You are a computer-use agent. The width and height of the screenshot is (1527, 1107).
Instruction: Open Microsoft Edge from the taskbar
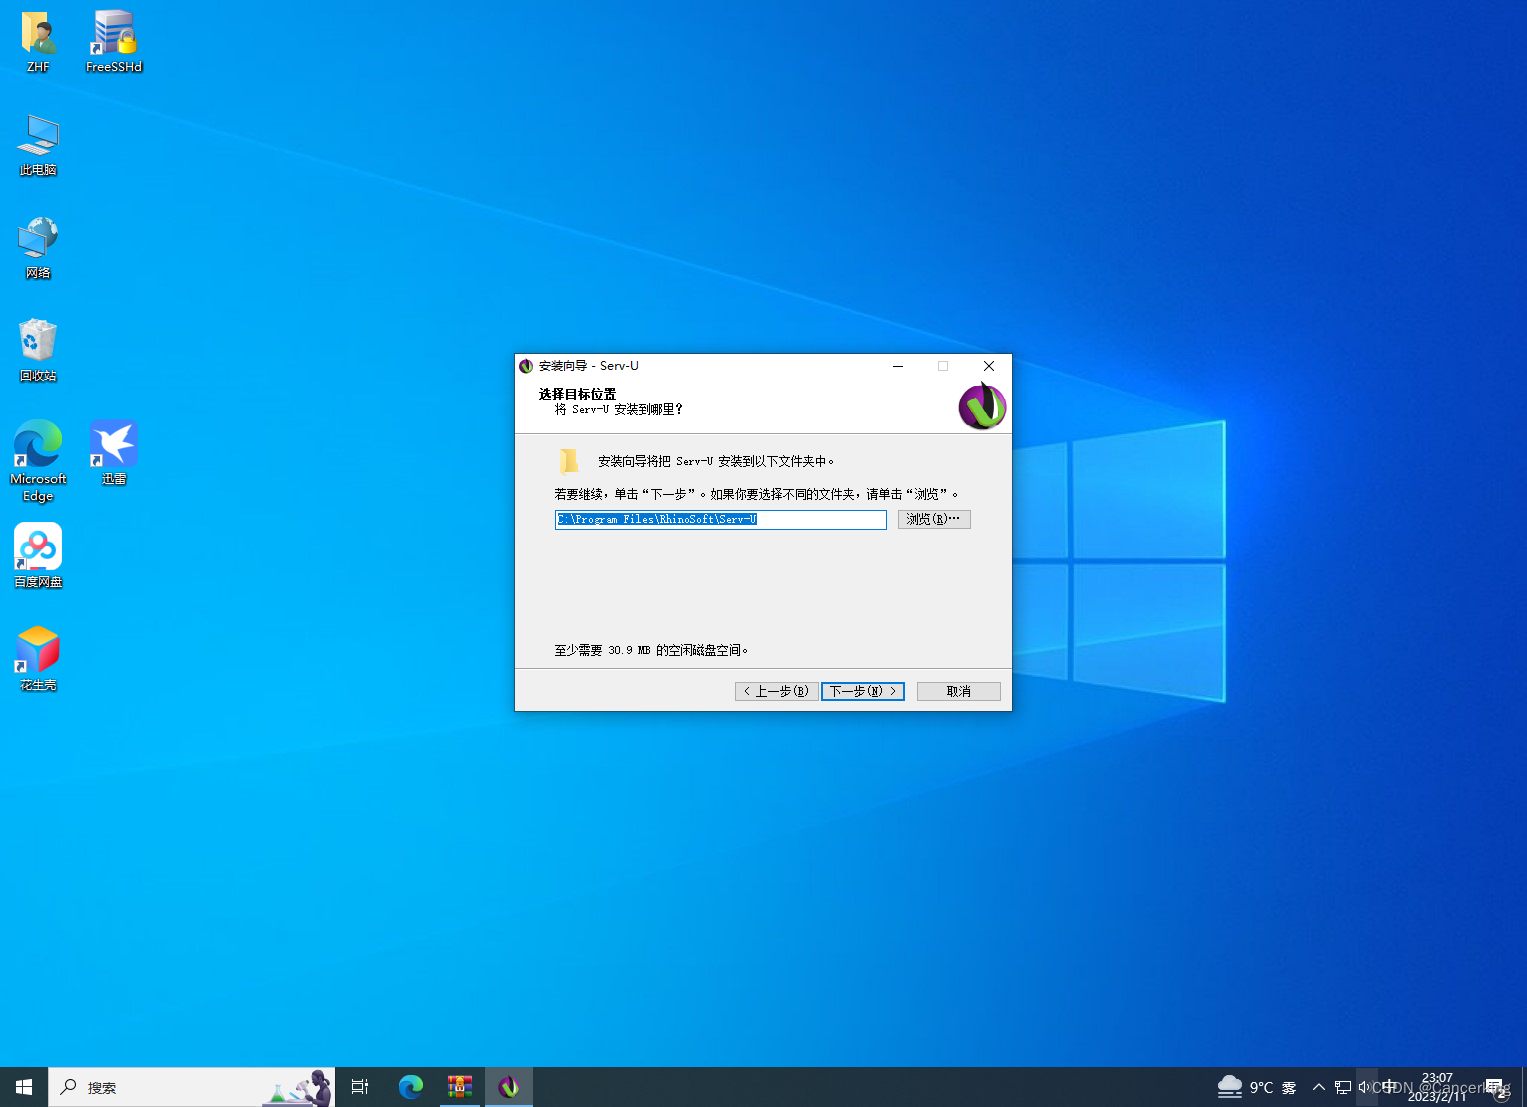411,1087
